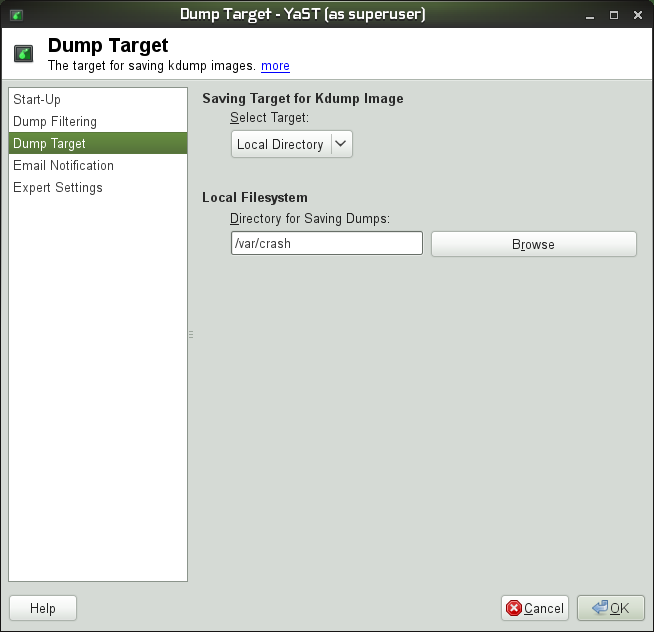The width and height of the screenshot is (654, 632).
Task: Select Dump Target in the sidebar
Action: pos(98,143)
